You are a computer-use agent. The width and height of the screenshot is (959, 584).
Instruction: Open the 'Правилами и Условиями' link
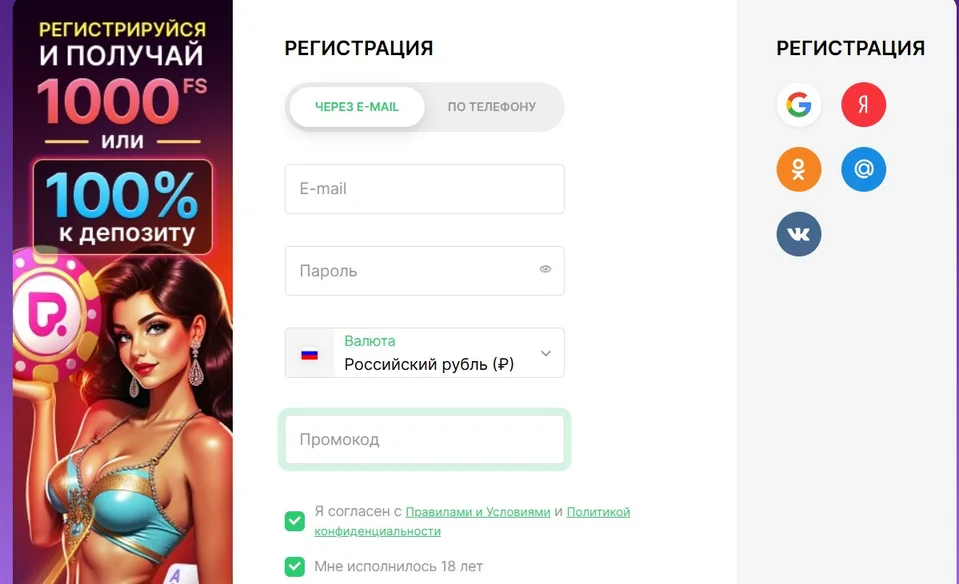(478, 512)
